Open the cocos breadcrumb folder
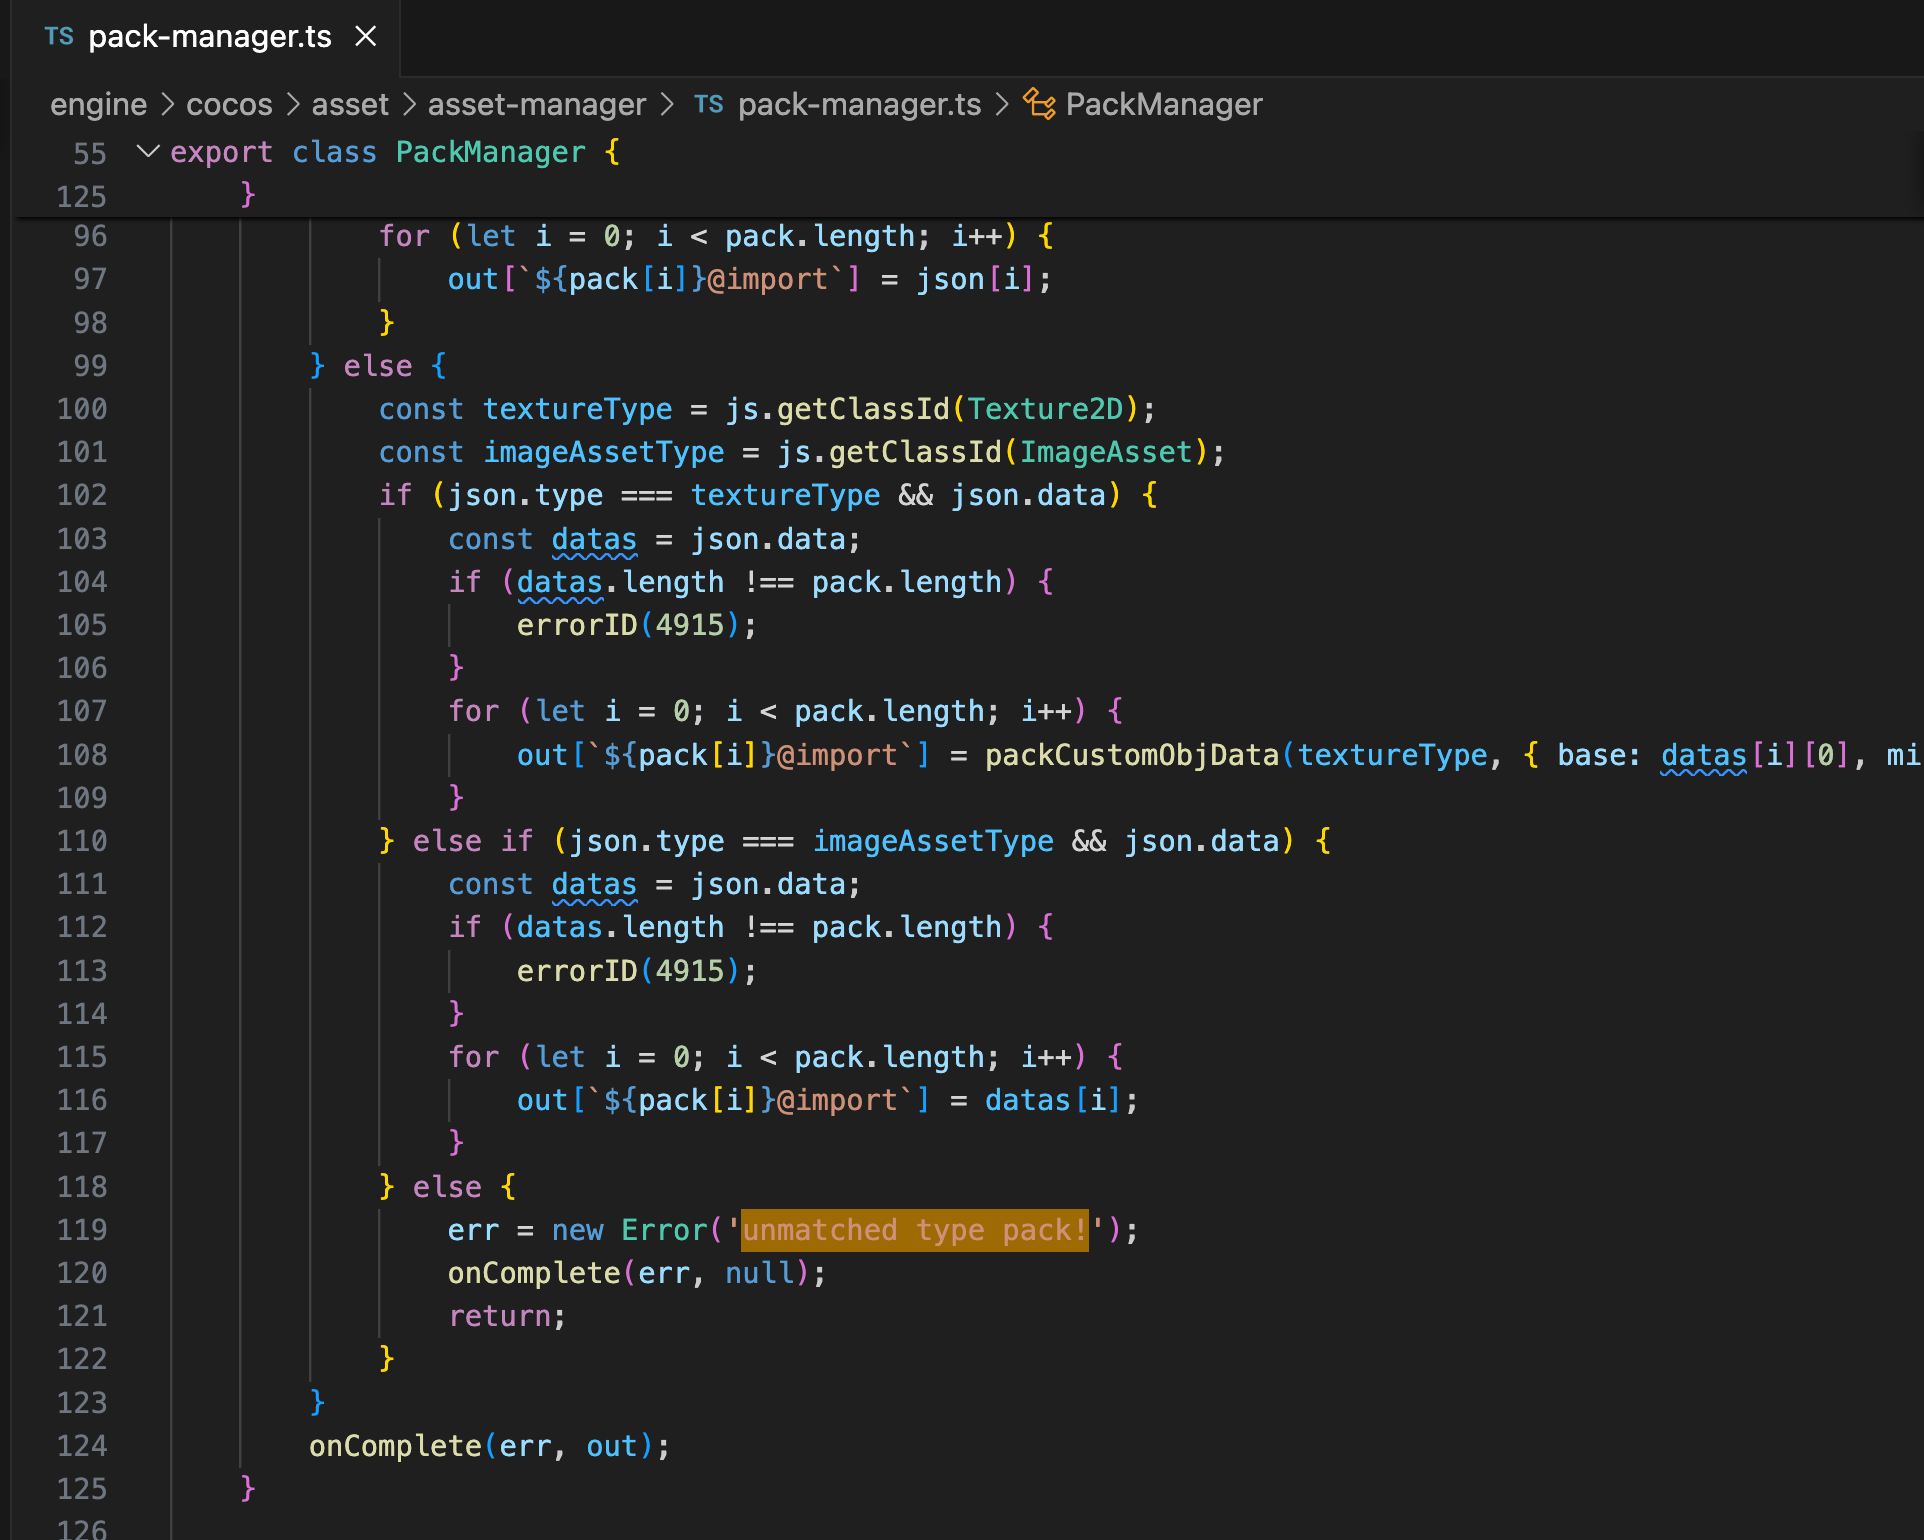This screenshot has height=1540, width=1924. [x=229, y=104]
